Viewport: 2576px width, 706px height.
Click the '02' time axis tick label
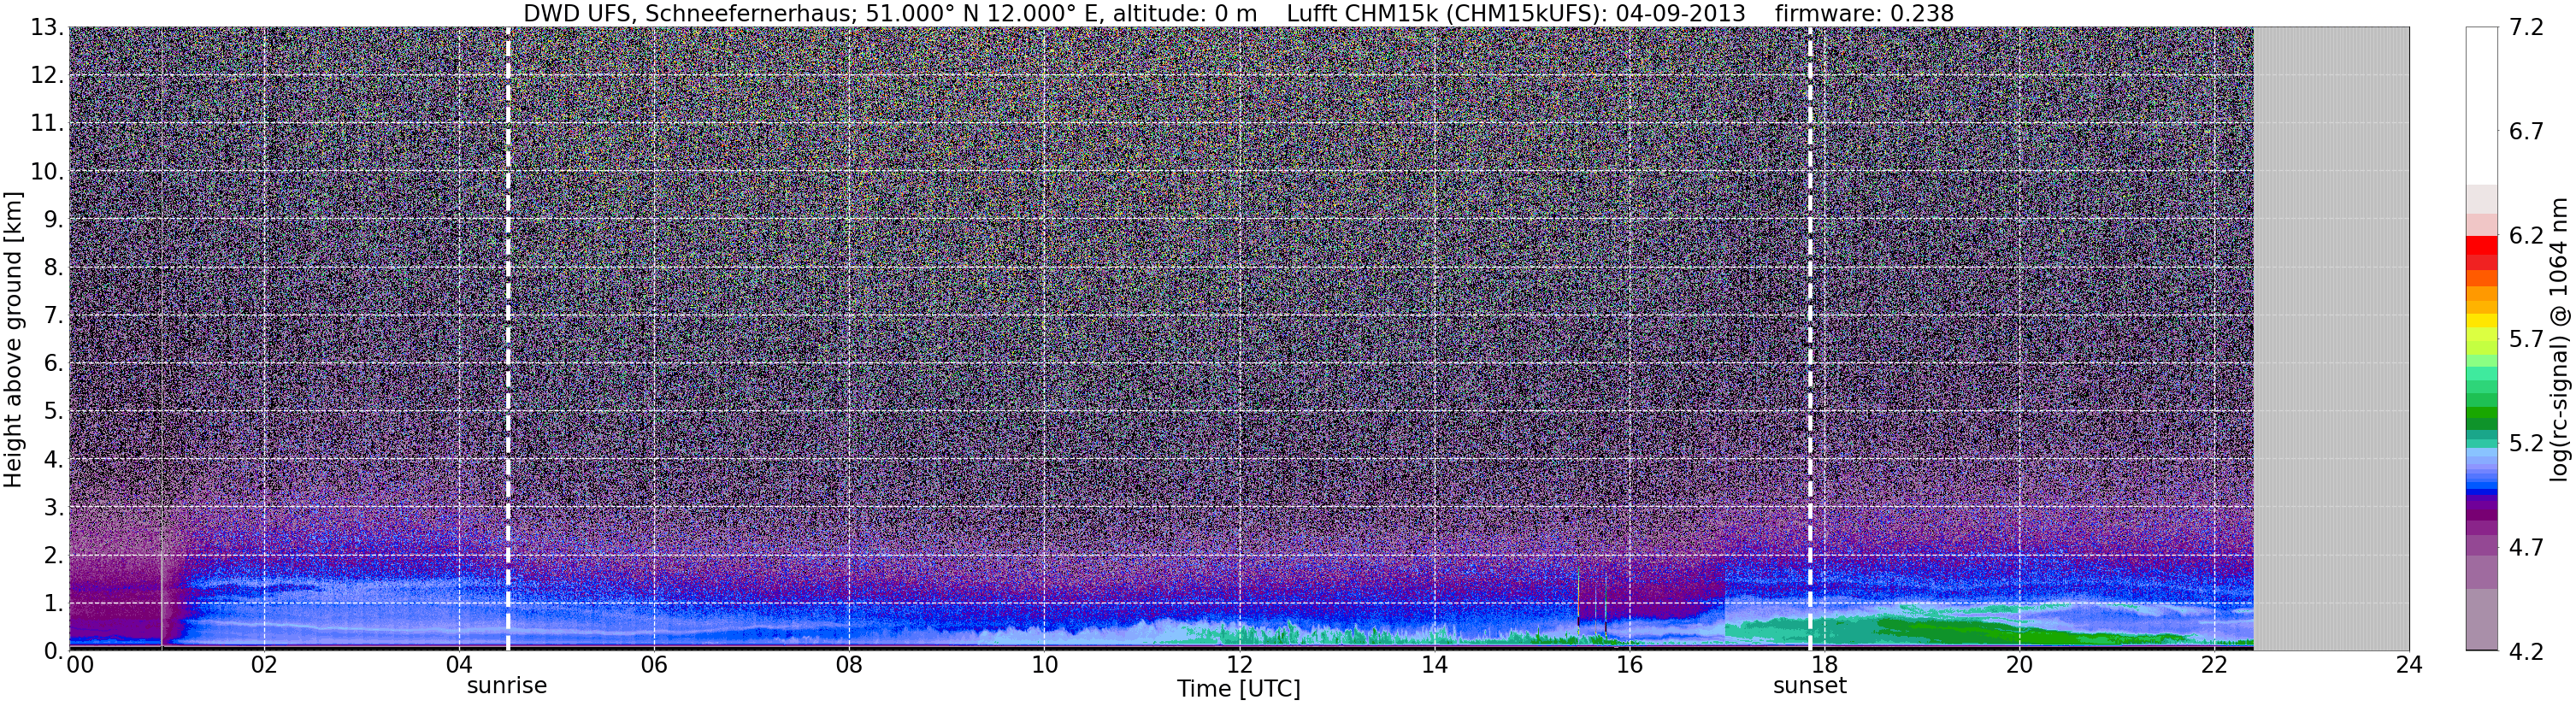[x=264, y=665]
